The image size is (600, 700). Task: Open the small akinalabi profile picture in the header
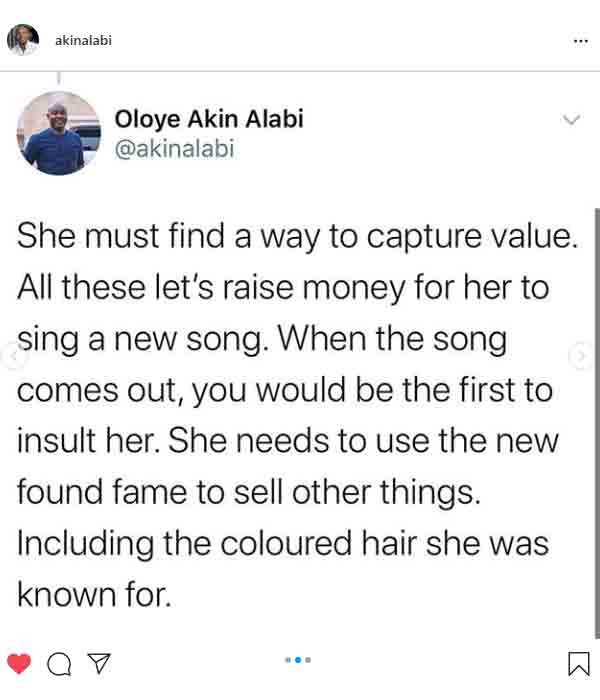(23, 40)
